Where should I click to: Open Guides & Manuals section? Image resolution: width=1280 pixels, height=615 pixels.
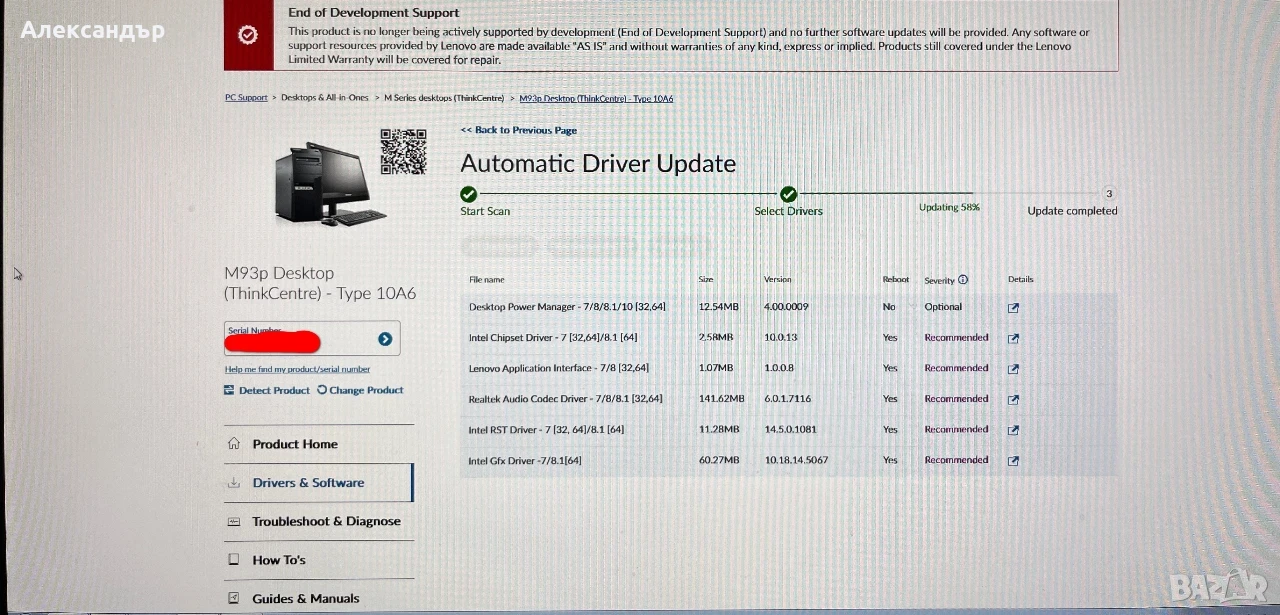tap(306, 599)
